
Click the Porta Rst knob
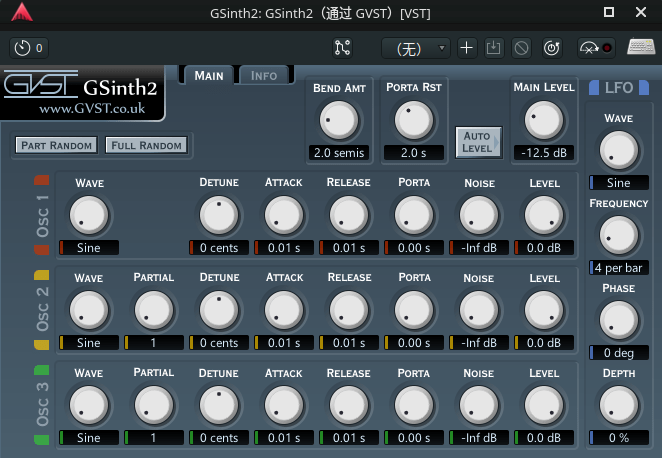(x=414, y=120)
